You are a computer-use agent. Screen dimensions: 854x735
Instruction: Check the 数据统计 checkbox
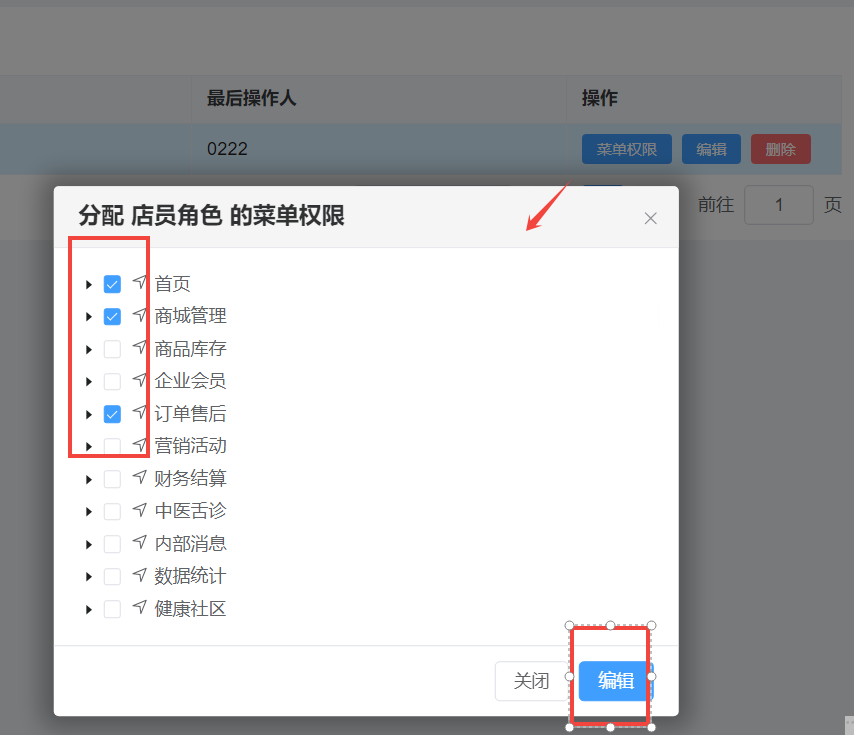[x=112, y=577]
